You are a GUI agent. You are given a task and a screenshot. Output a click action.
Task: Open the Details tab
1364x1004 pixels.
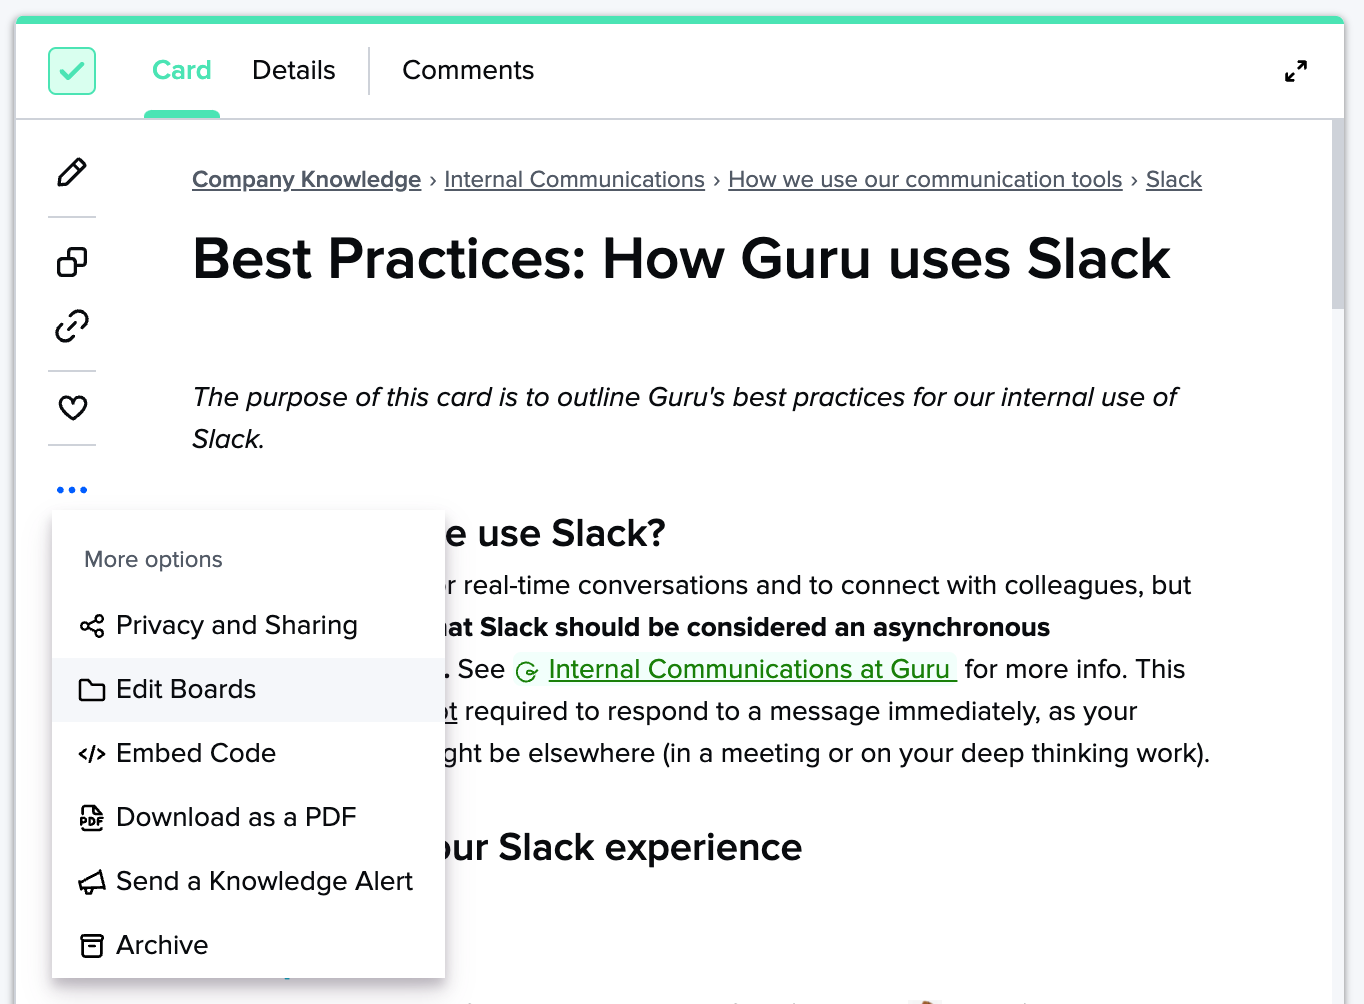(x=294, y=70)
